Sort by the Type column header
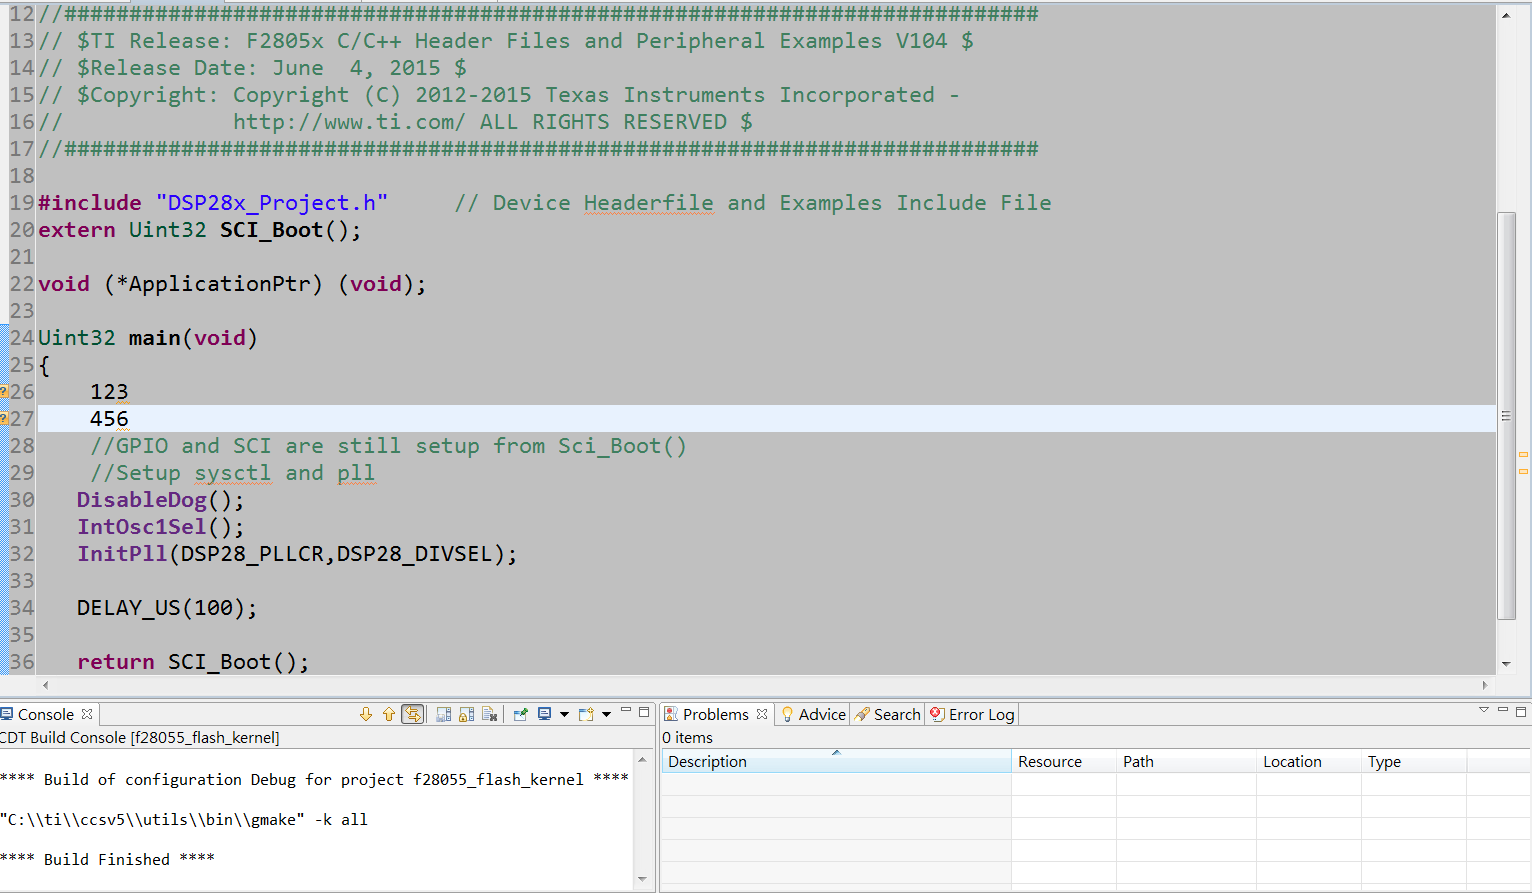The height and width of the screenshot is (893, 1532). 1414,762
